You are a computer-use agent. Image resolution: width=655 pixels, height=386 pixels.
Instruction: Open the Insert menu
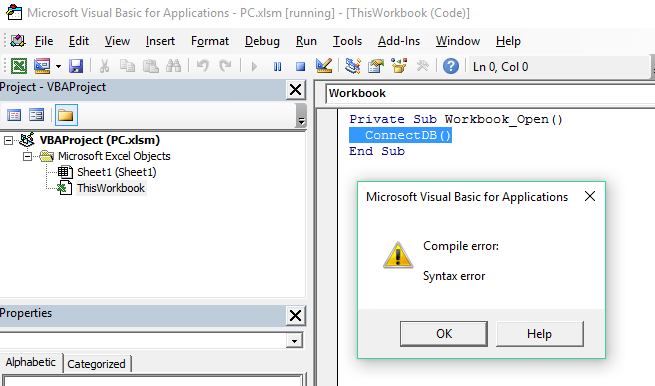coord(160,41)
